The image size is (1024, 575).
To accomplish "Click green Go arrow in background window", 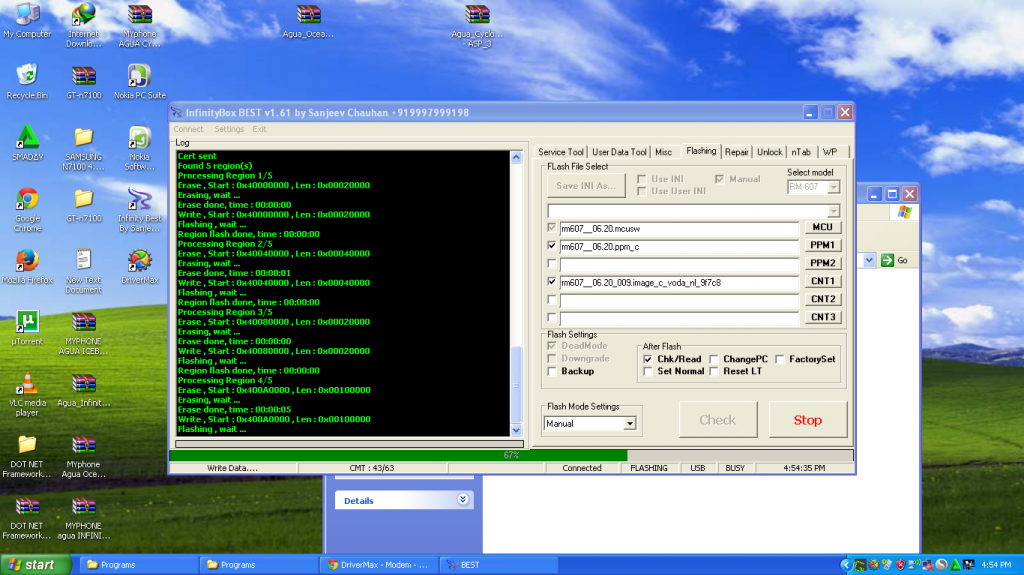I will pos(887,260).
